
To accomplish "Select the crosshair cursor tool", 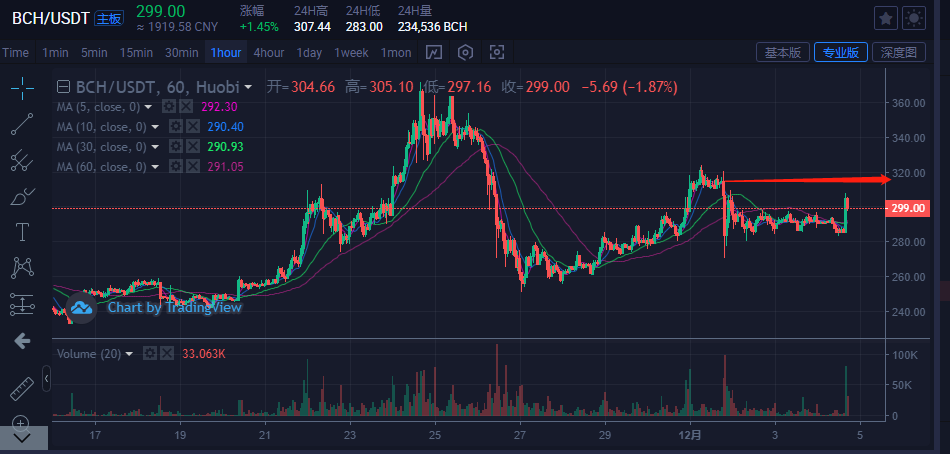I will tap(22, 88).
